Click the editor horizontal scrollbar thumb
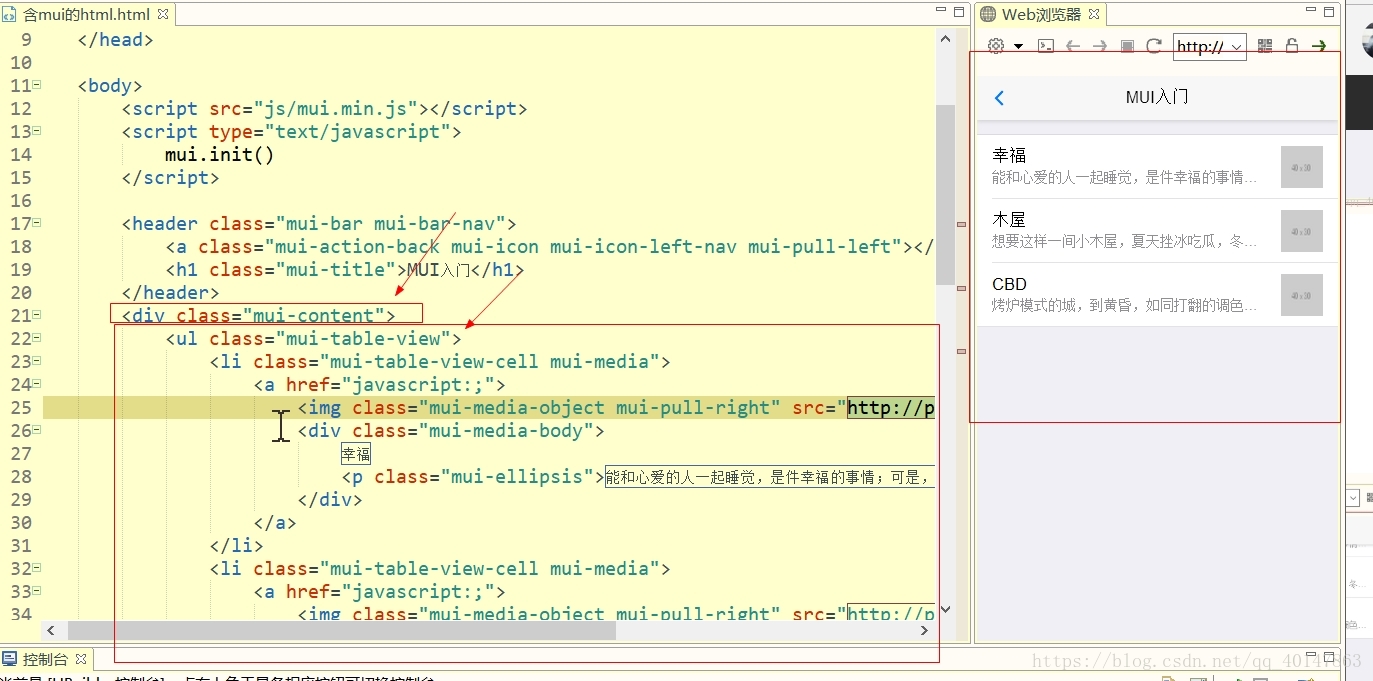1373x681 pixels. click(x=342, y=630)
